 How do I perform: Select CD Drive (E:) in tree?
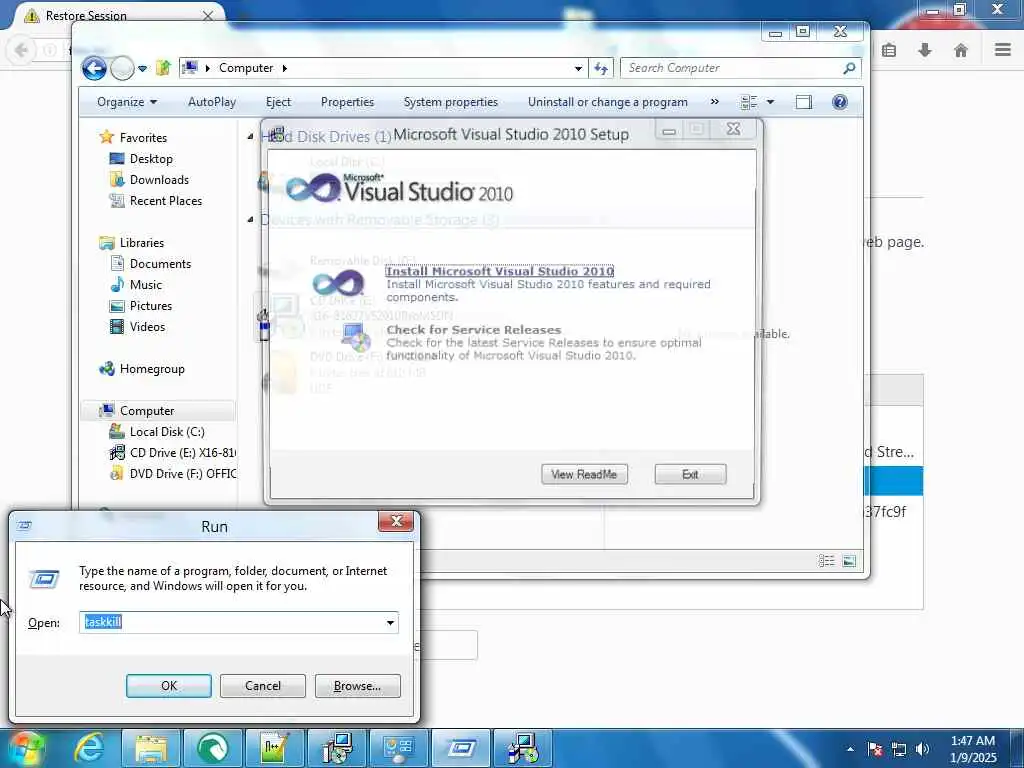coord(182,453)
